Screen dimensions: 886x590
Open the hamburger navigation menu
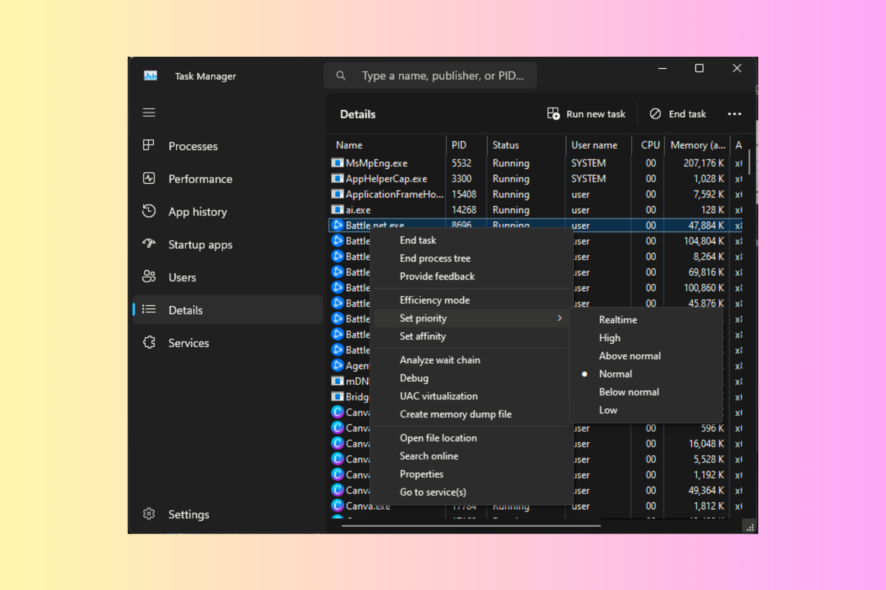coord(149,112)
